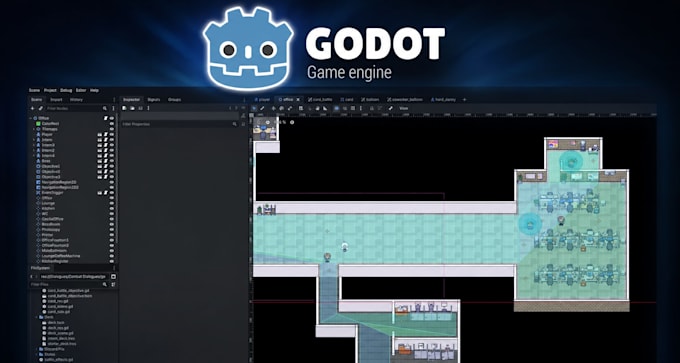This screenshot has width=680, height=363.
Task: Activate the Ruler Mode tool
Action: point(325,108)
